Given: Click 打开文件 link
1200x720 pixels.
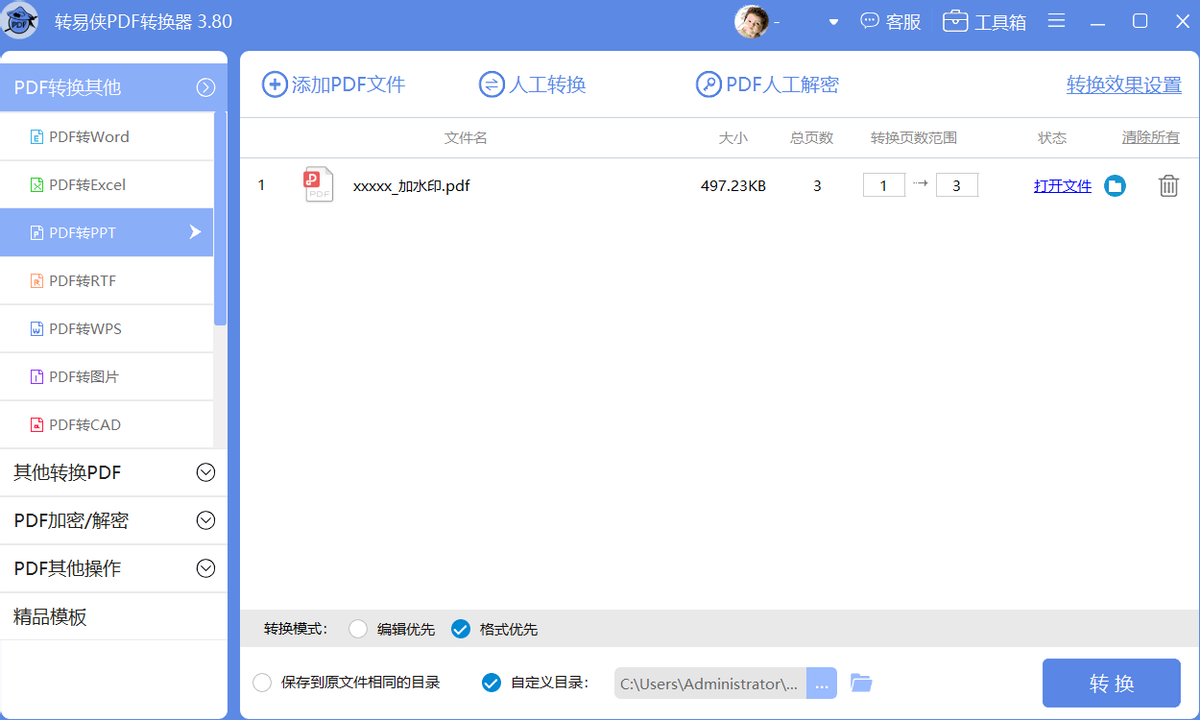Looking at the screenshot, I should point(1063,186).
